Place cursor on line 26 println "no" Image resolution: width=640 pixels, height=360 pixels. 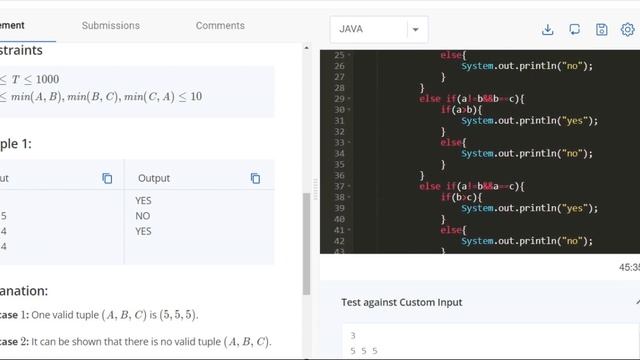[527, 66]
